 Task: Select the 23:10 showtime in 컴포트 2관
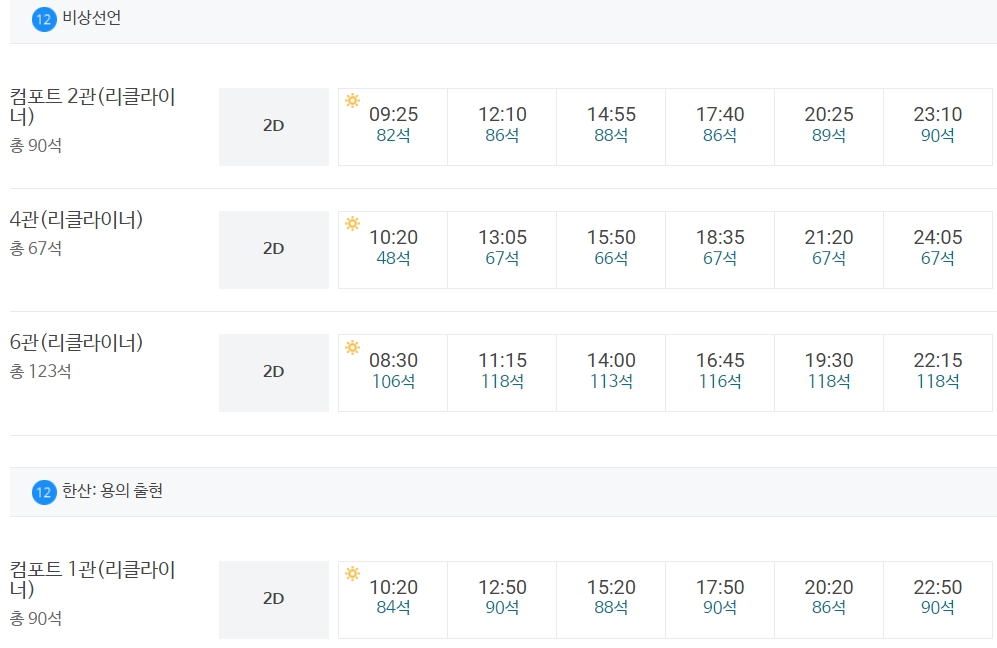(x=938, y=127)
